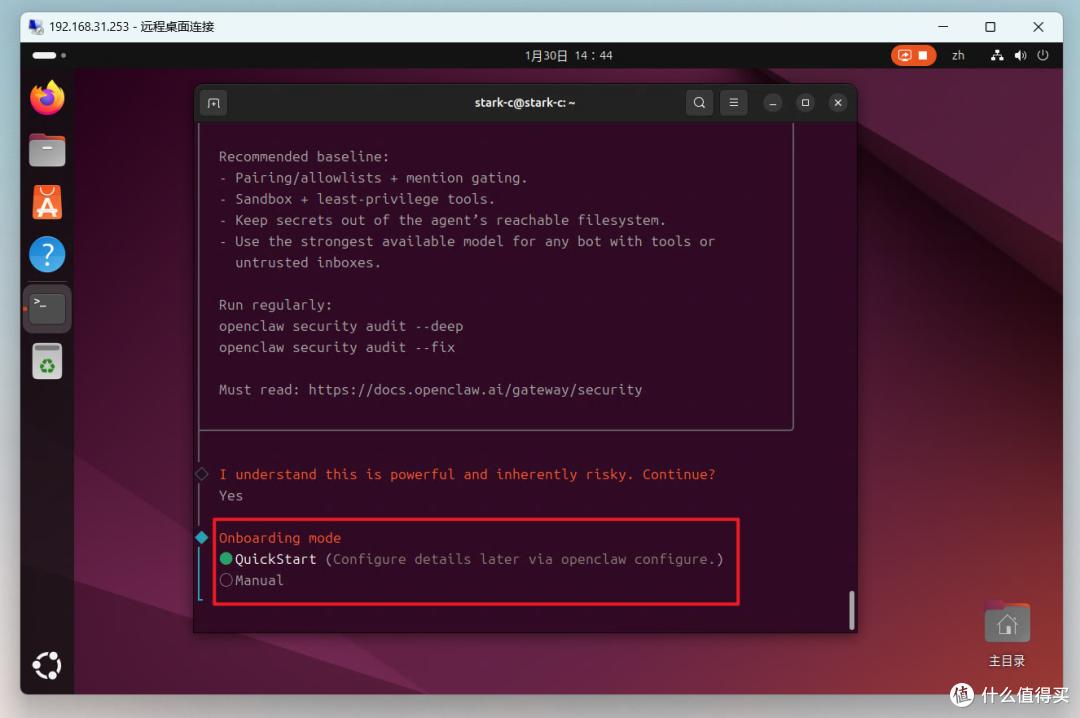Launch Ubuntu App Center from dock

point(47,203)
